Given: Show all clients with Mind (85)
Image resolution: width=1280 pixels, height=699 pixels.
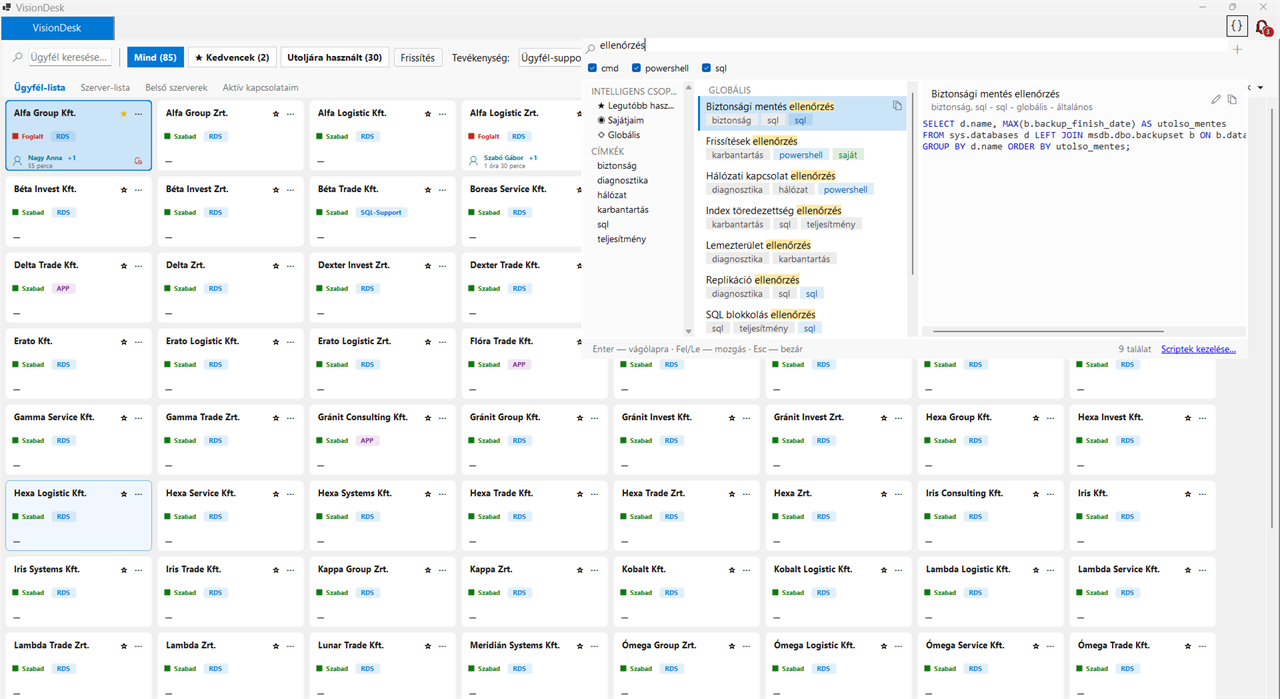Looking at the screenshot, I should coord(155,58).
